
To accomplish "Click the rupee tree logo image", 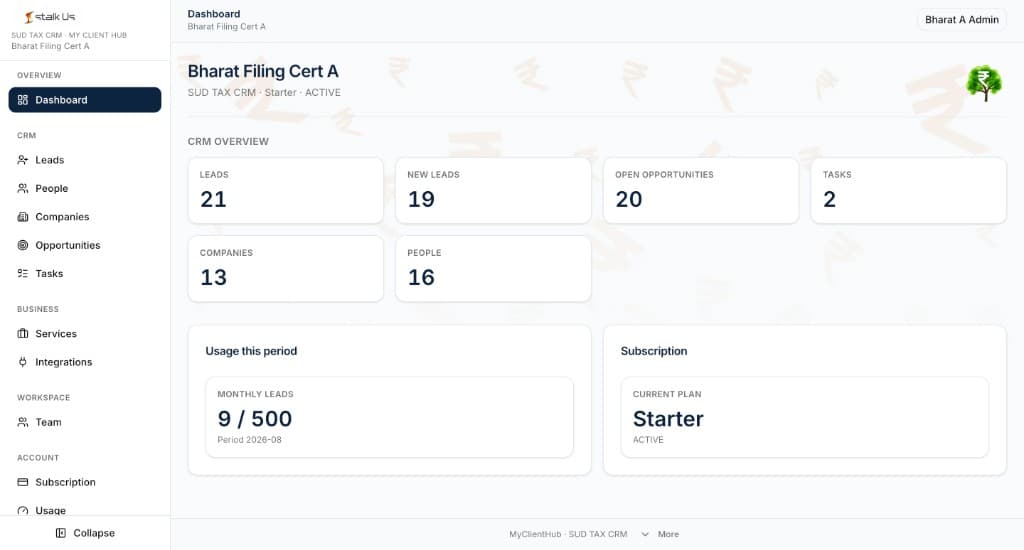I will (984, 83).
